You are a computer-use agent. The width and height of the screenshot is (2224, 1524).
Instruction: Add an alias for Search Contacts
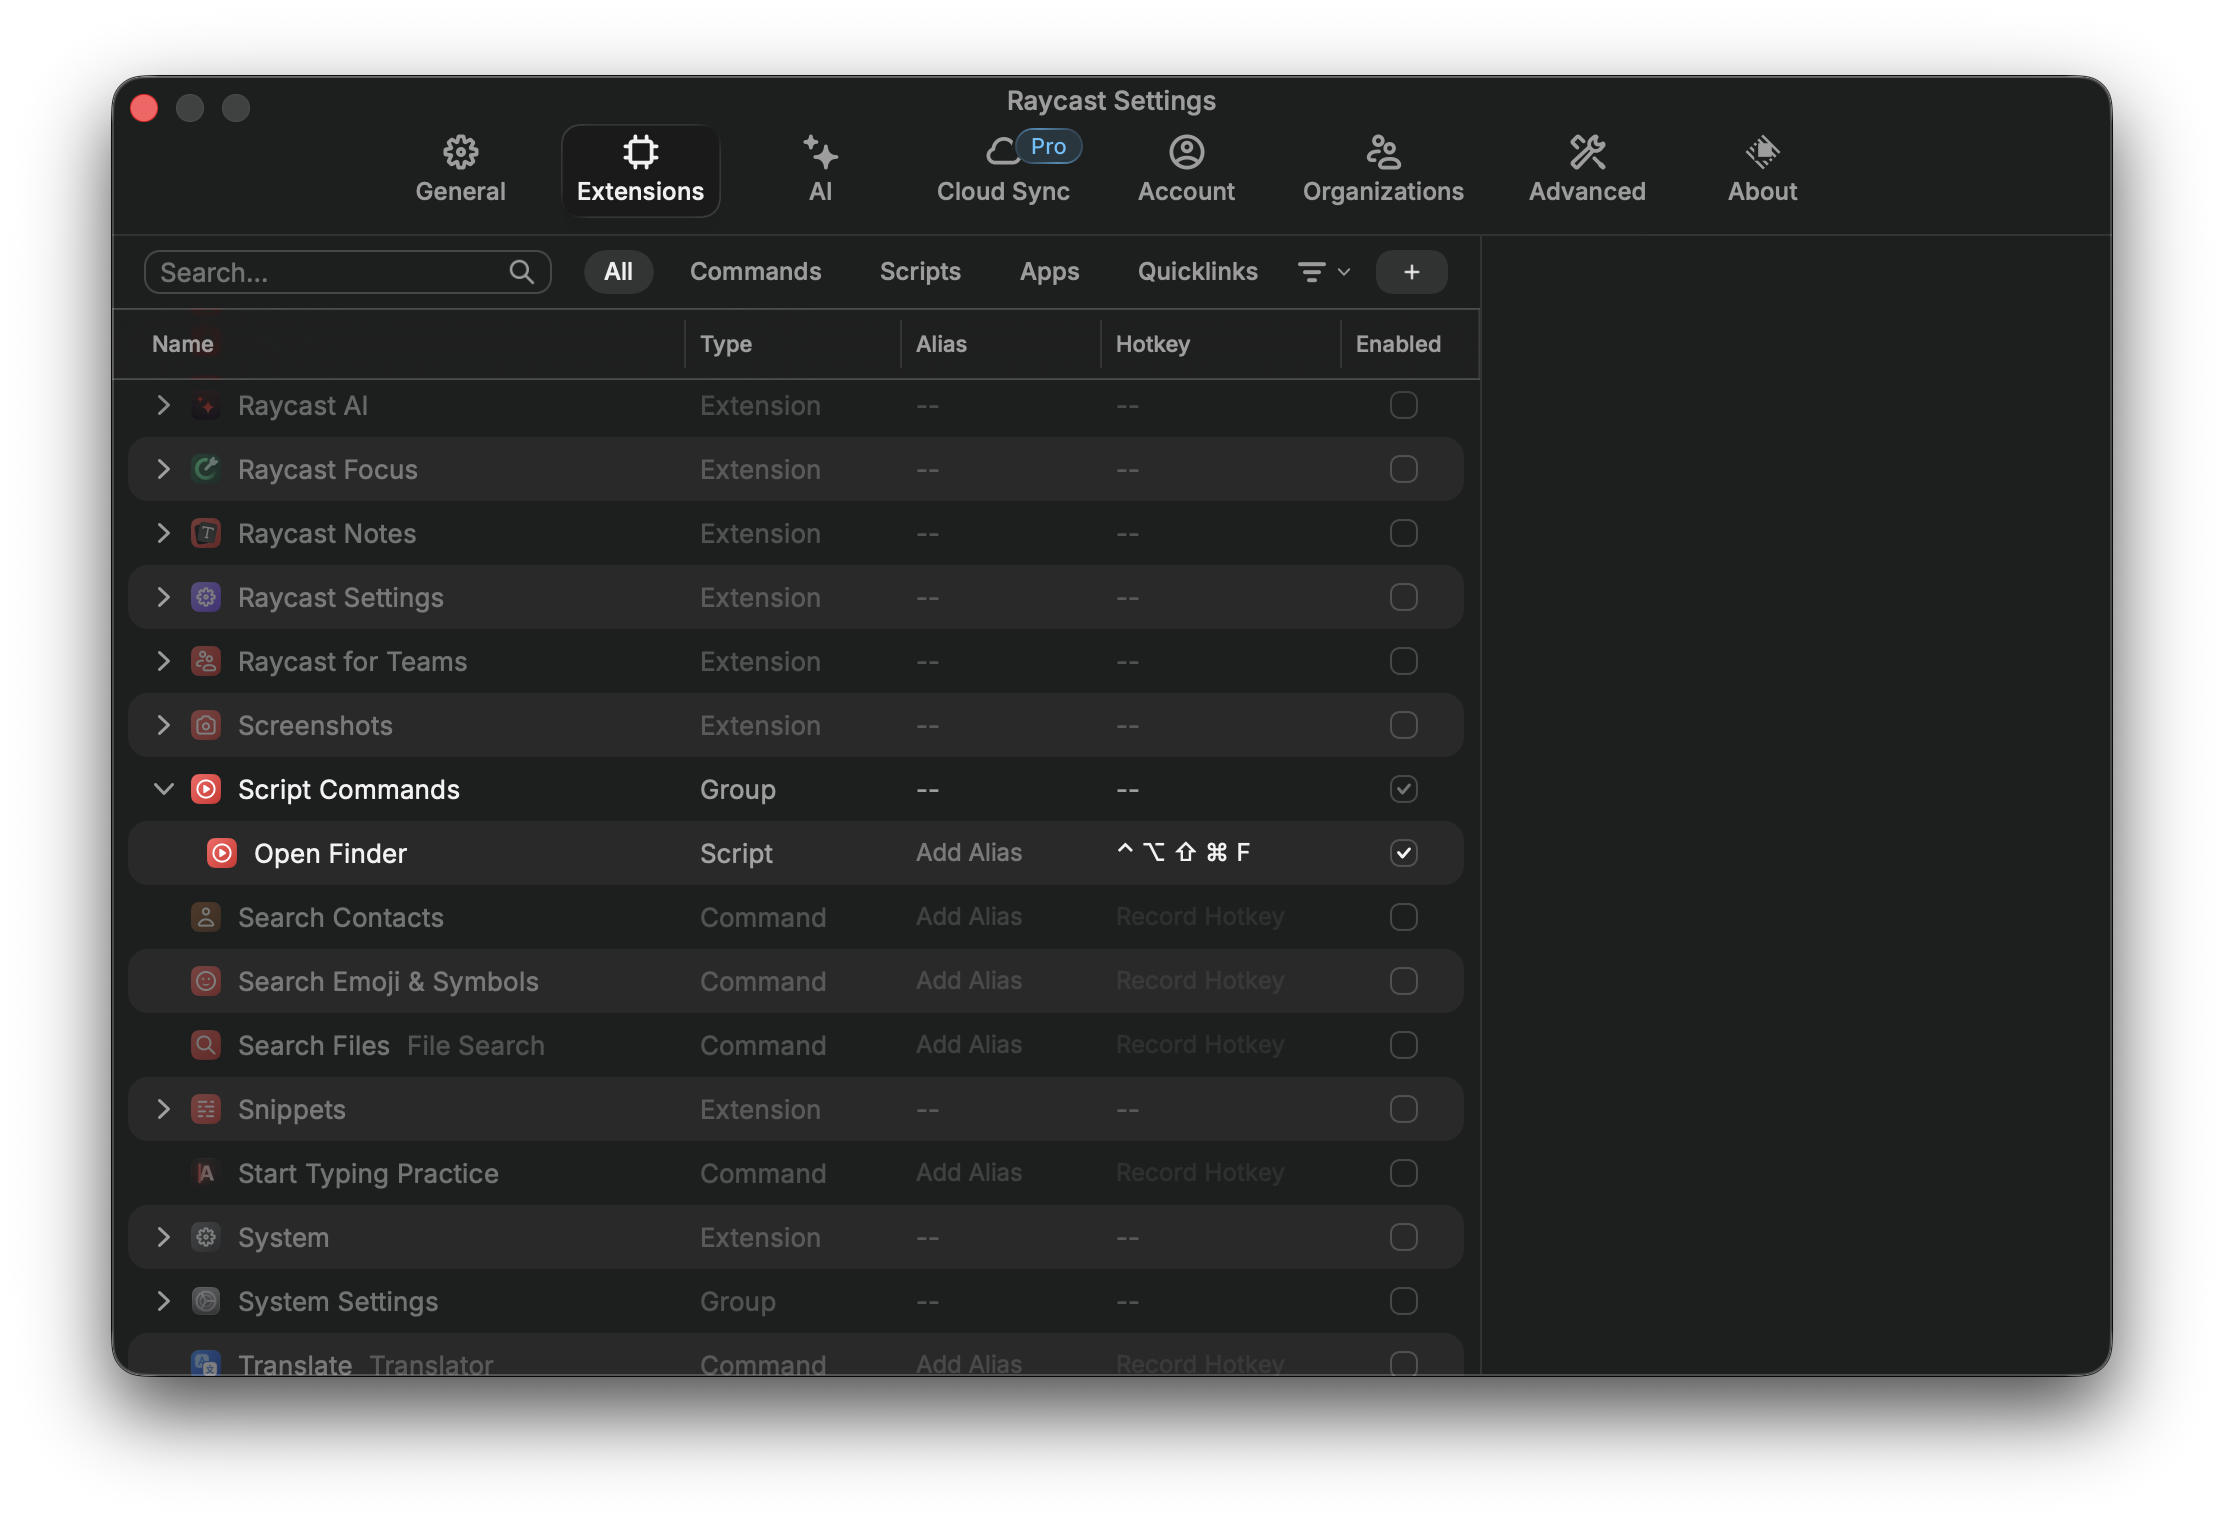[969, 916]
